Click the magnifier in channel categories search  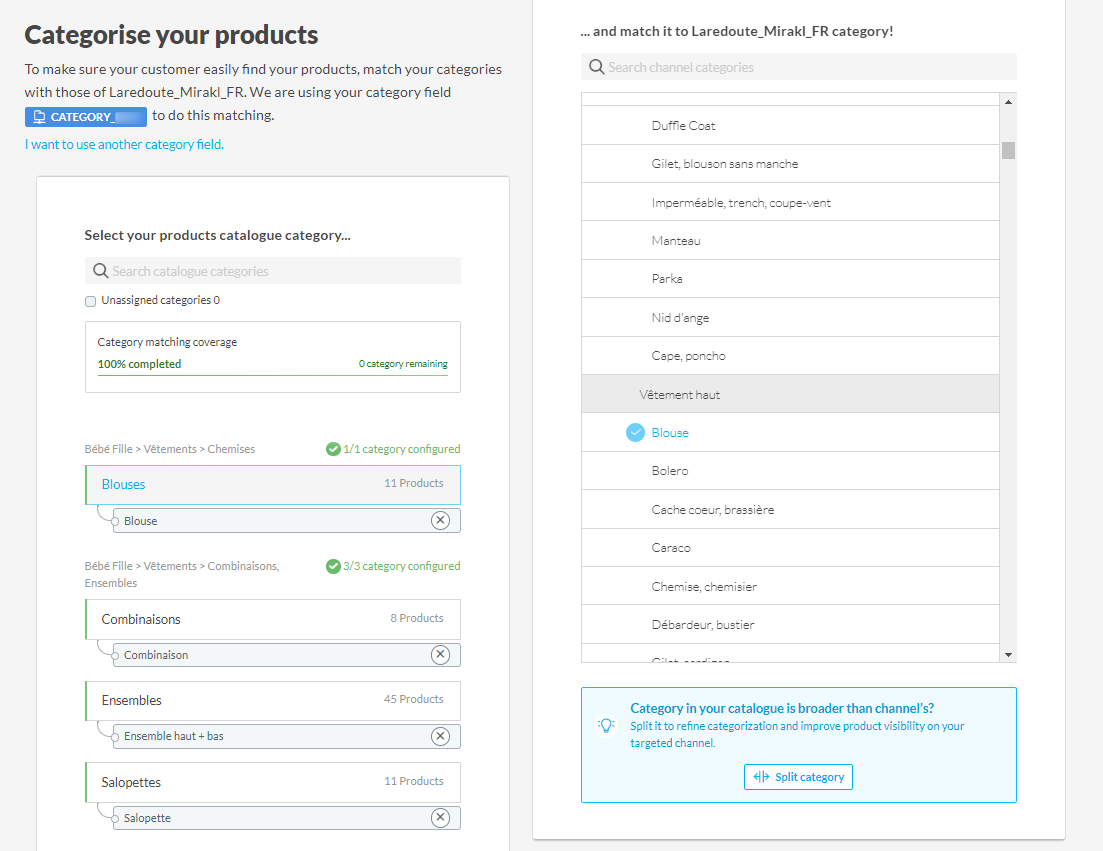tap(596, 67)
